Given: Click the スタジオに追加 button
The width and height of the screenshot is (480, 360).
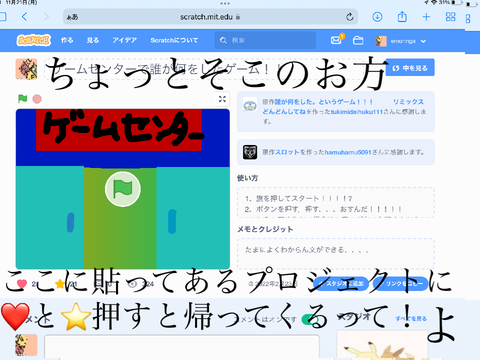Looking at the screenshot, I should [341, 284].
